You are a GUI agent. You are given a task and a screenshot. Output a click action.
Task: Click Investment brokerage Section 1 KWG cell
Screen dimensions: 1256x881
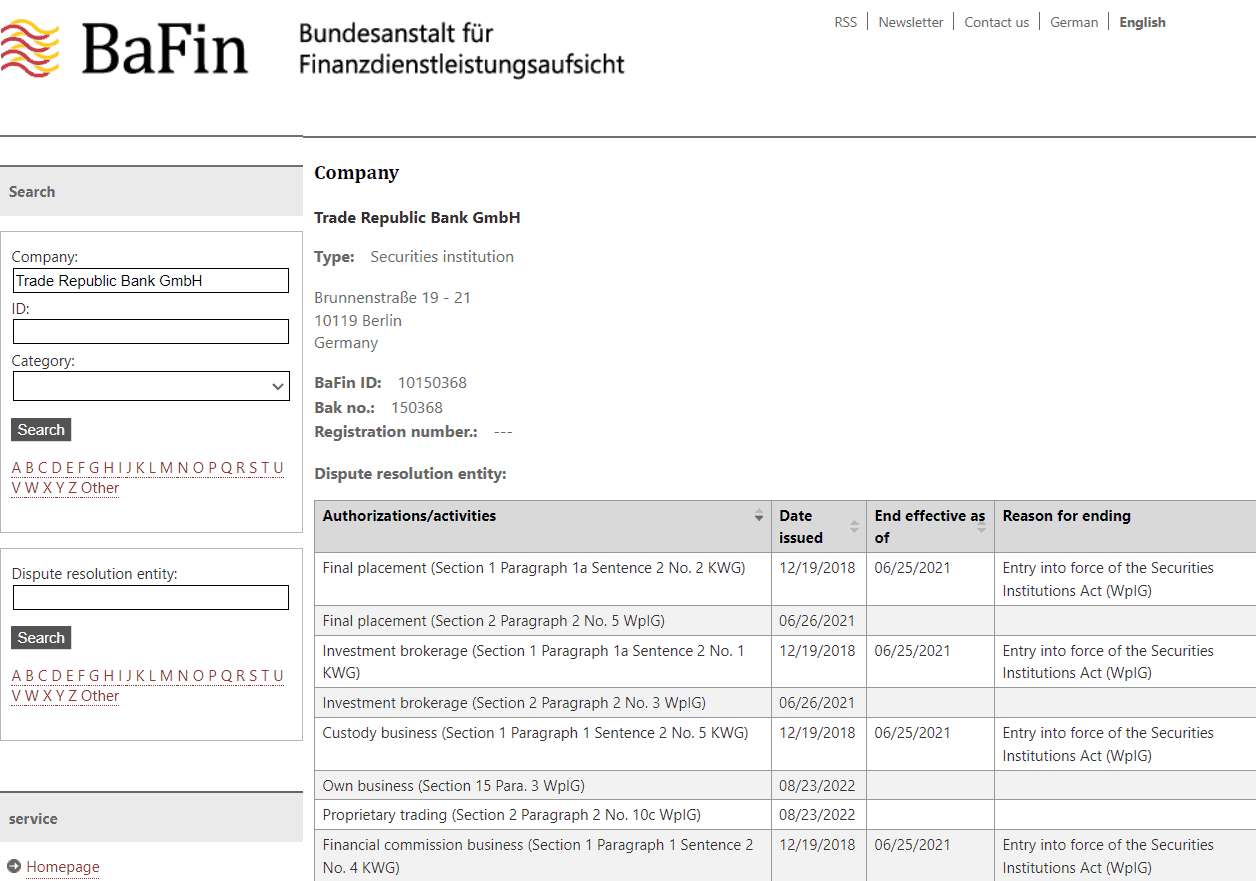point(543,662)
